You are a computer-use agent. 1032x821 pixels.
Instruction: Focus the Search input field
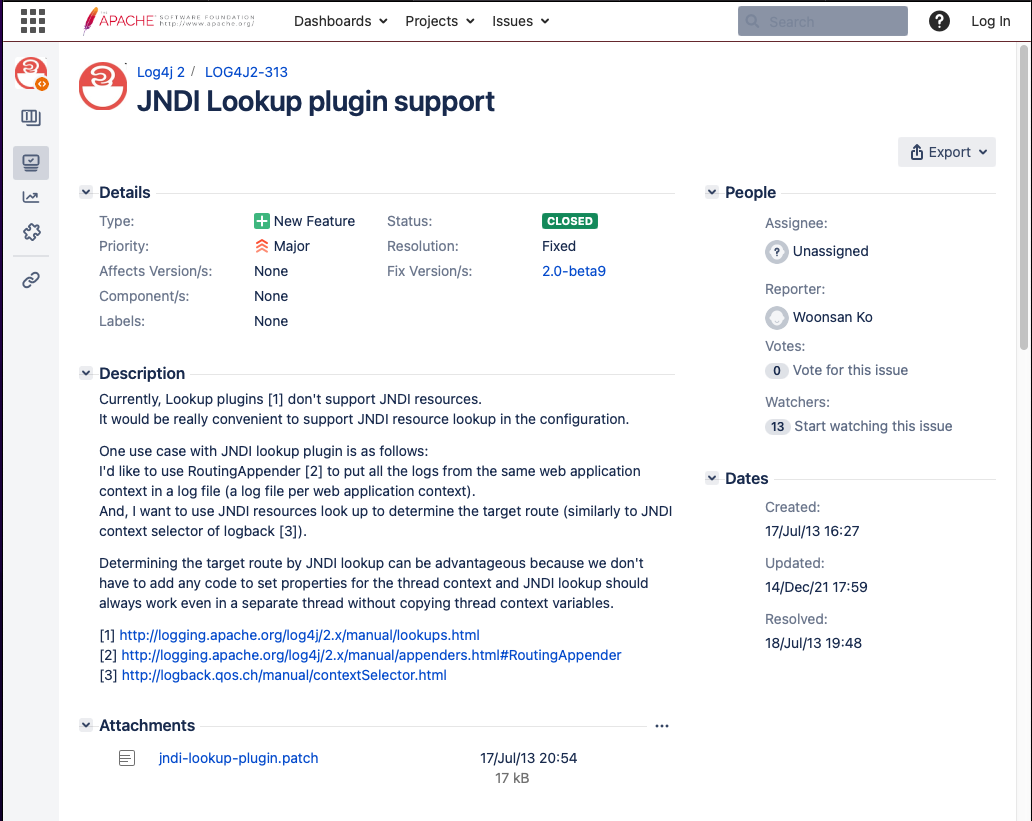(x=823, y=21)
